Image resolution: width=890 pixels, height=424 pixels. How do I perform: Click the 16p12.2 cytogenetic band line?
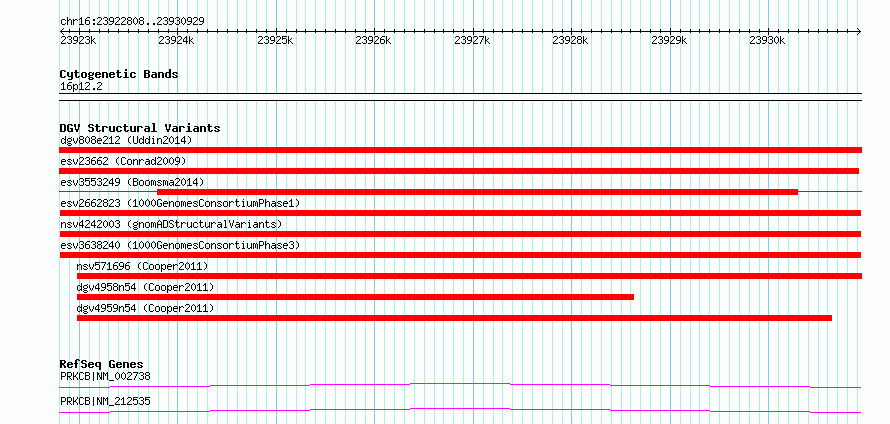[460, 97]
